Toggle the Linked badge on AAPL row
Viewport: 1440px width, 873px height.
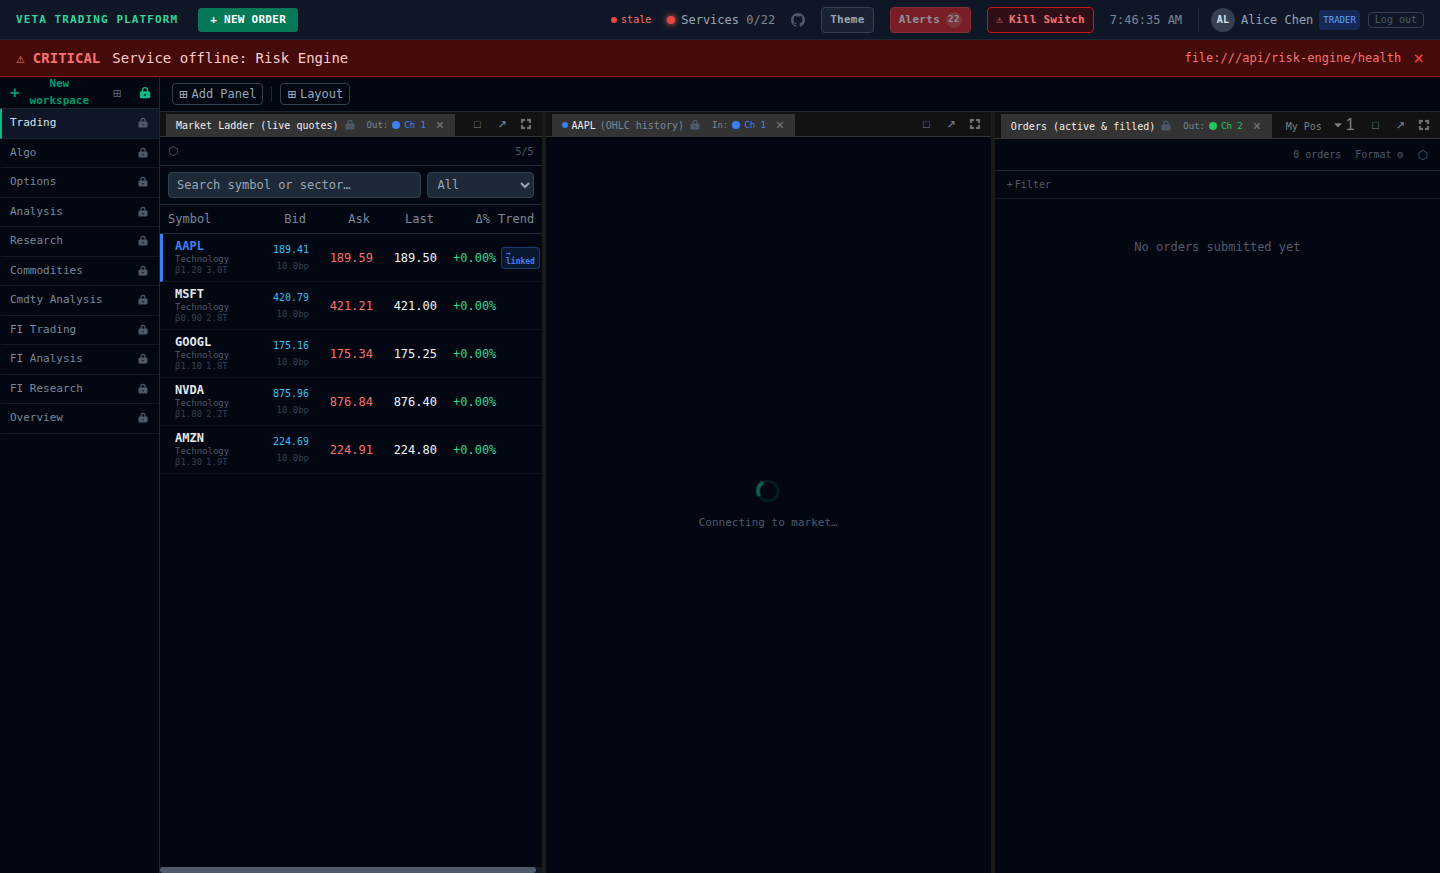(x=519, y=258)
